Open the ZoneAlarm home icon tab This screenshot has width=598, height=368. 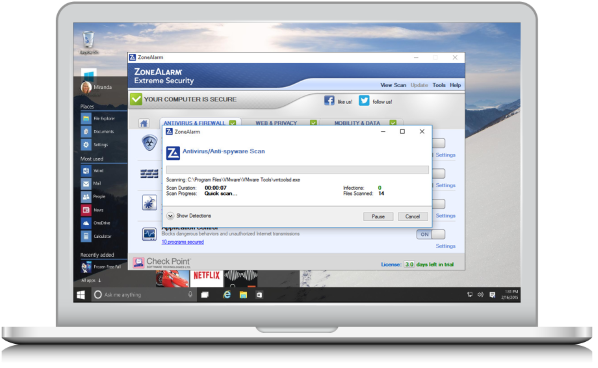tap(144, 123)
